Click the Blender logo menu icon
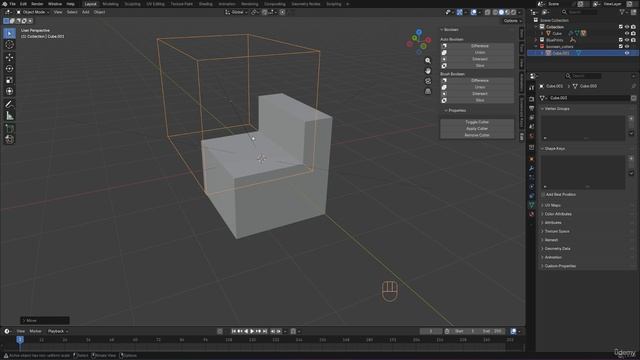The width and height of the screenshot is (640, 360). pyautogui.click(x=4, y=4)
